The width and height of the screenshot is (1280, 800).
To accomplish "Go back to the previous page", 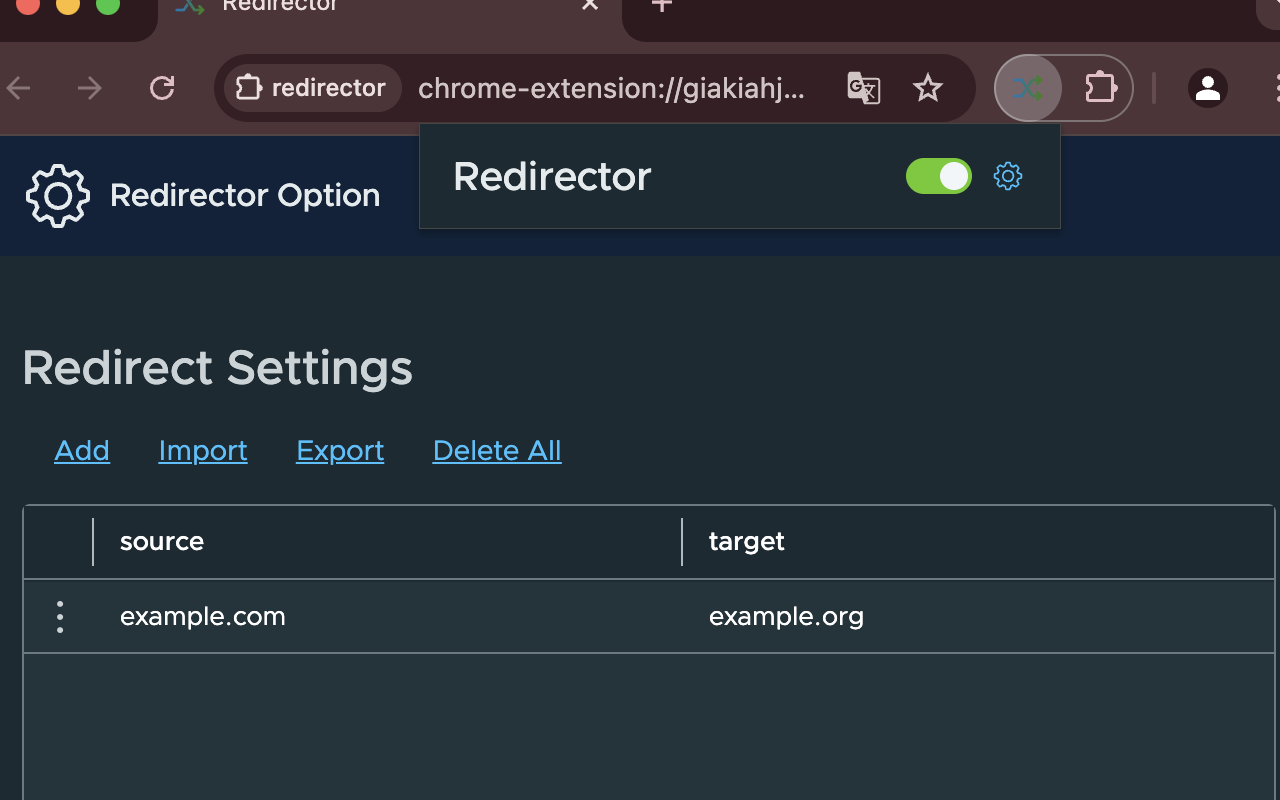I will tap(19, 88).
